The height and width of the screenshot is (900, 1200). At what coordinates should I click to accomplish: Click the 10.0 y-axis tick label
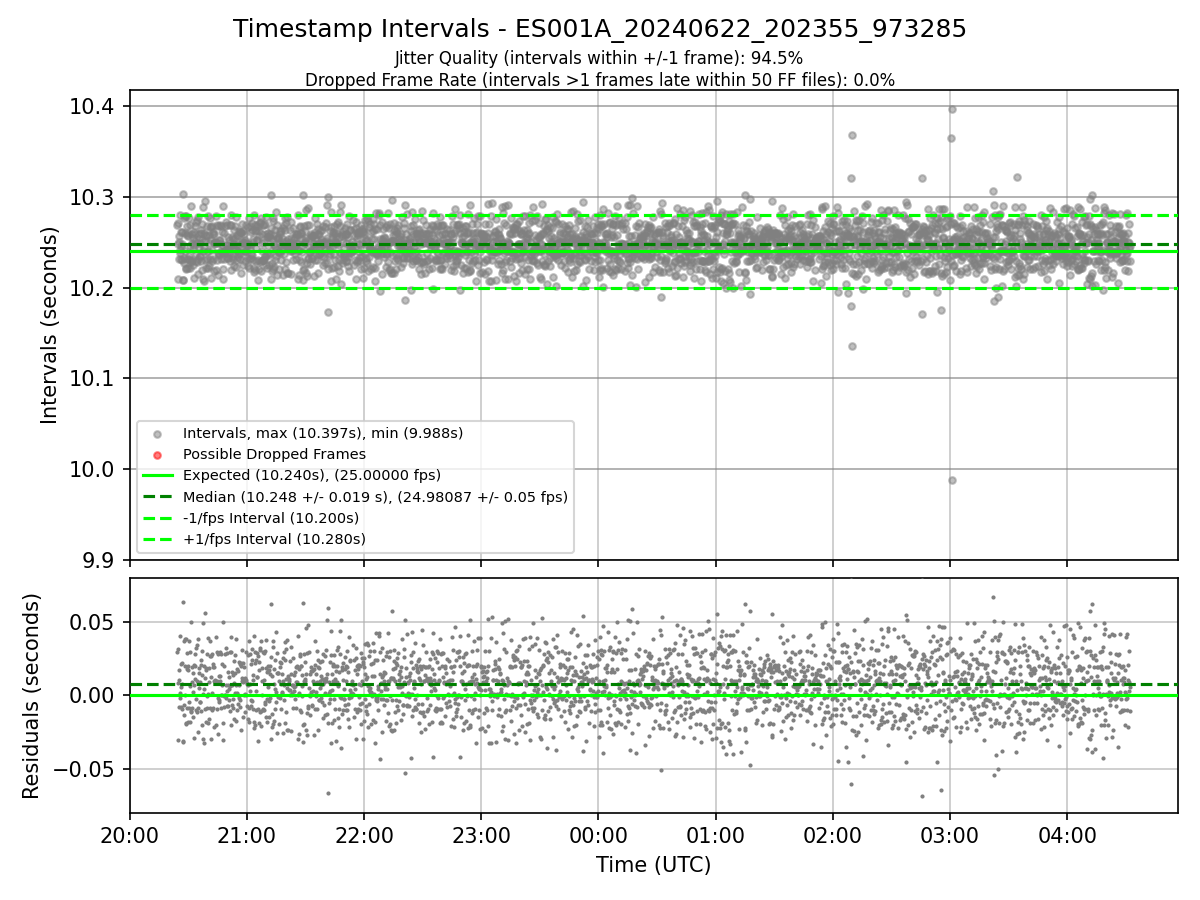coord(91,469)
